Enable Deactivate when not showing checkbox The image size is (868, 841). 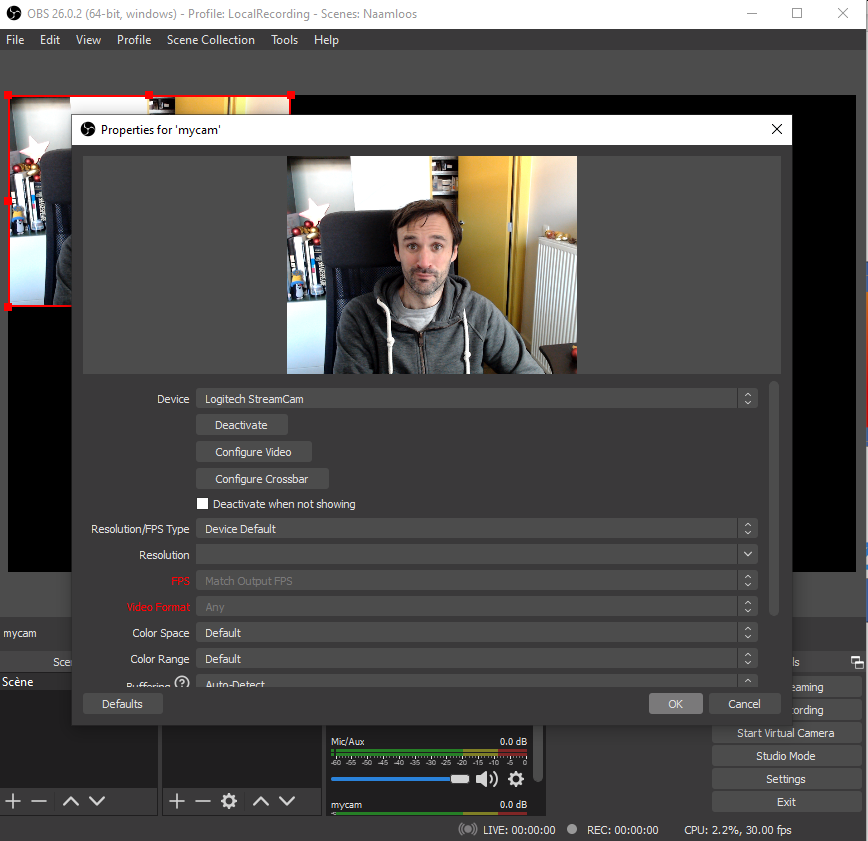(x=203, y=504)
